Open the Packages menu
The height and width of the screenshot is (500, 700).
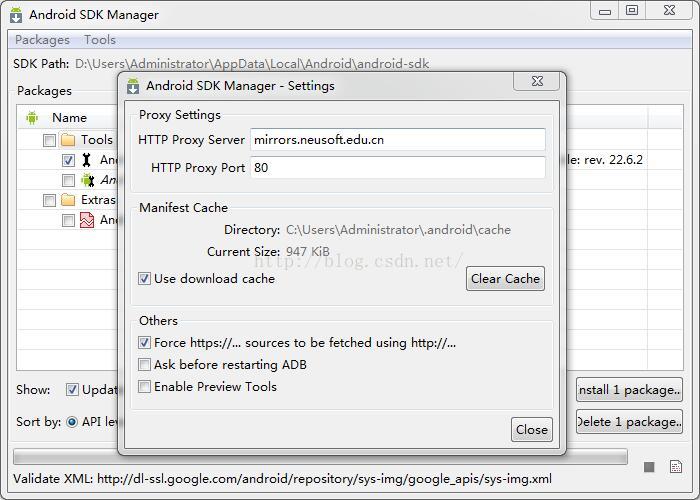click(x=42, y=40)
